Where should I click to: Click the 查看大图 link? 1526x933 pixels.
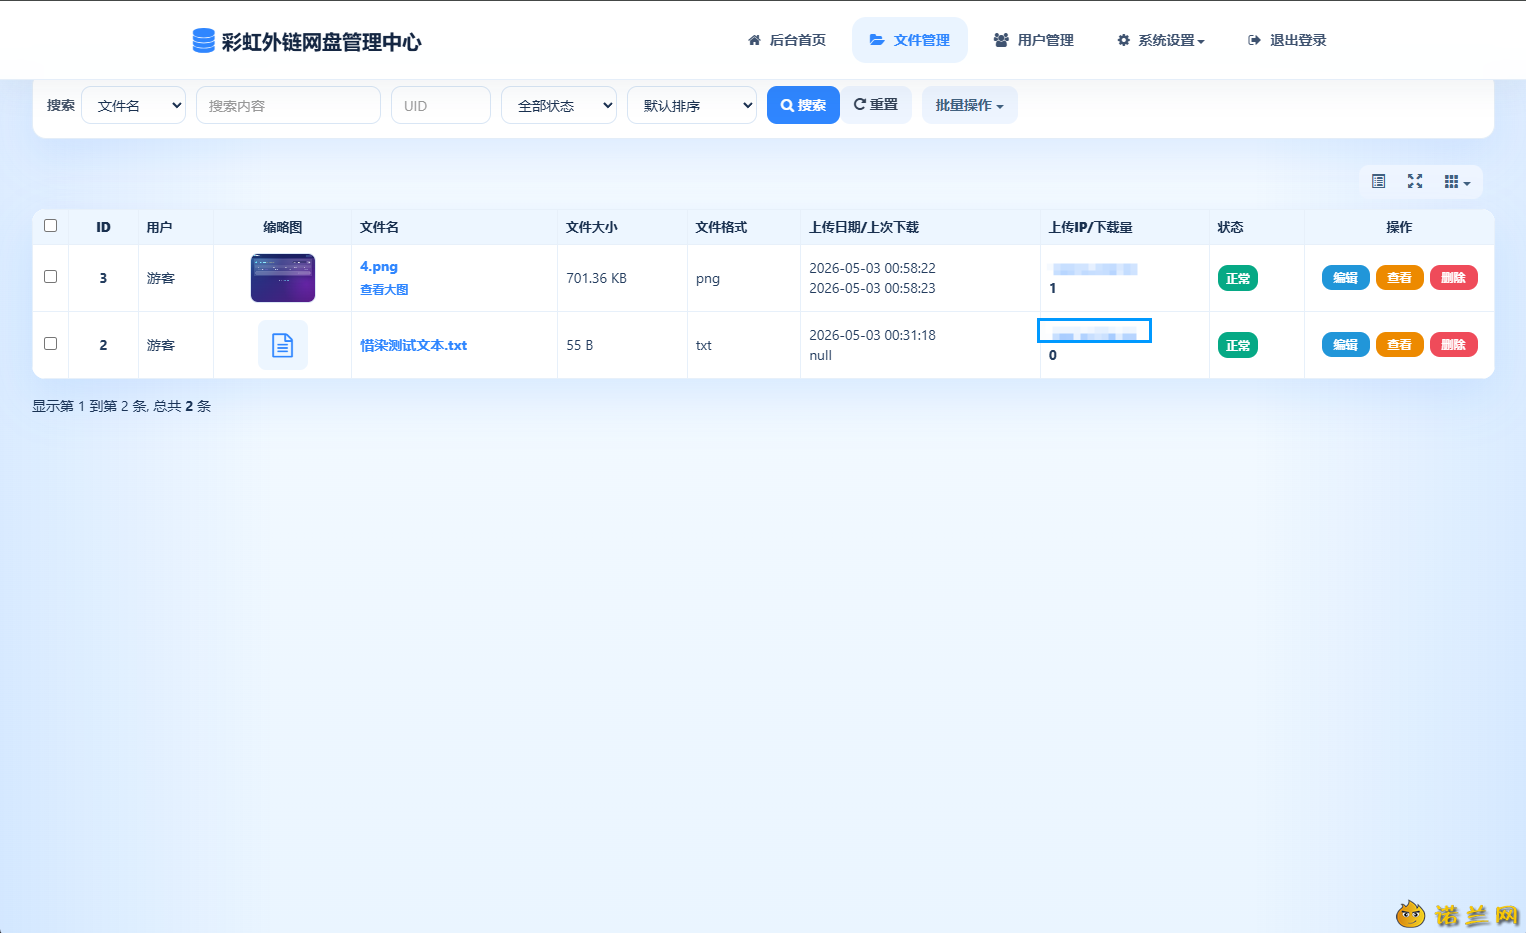coord(384,290)
